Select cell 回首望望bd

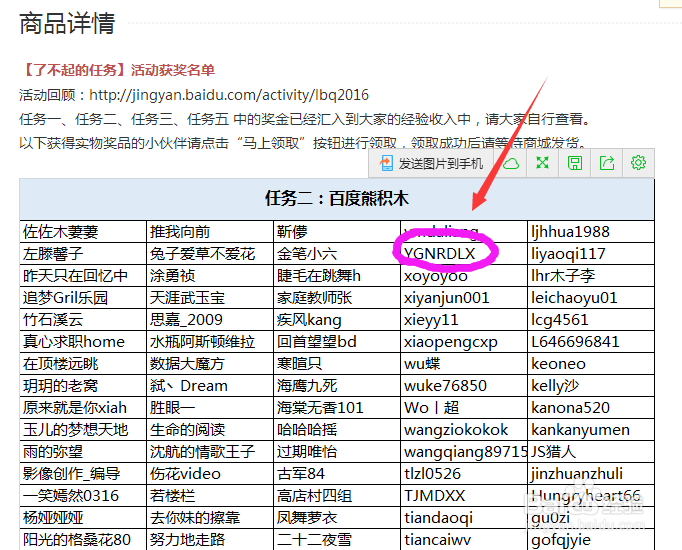click(337, 342)
